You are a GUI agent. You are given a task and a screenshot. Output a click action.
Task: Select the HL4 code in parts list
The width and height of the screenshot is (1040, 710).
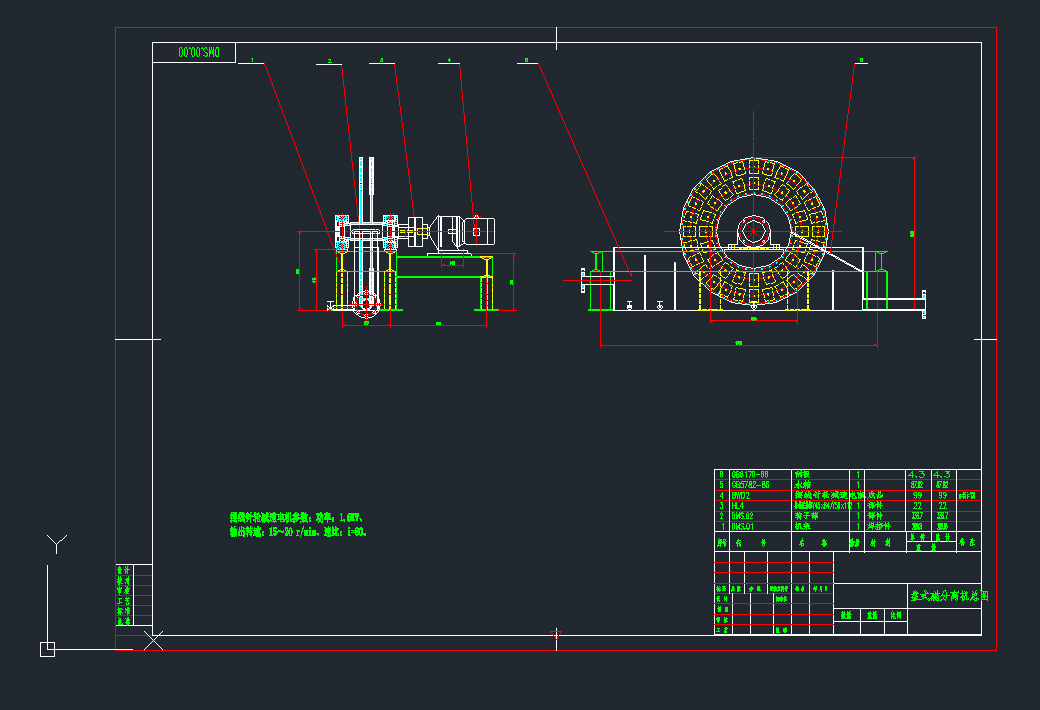[x=738, y=506]
